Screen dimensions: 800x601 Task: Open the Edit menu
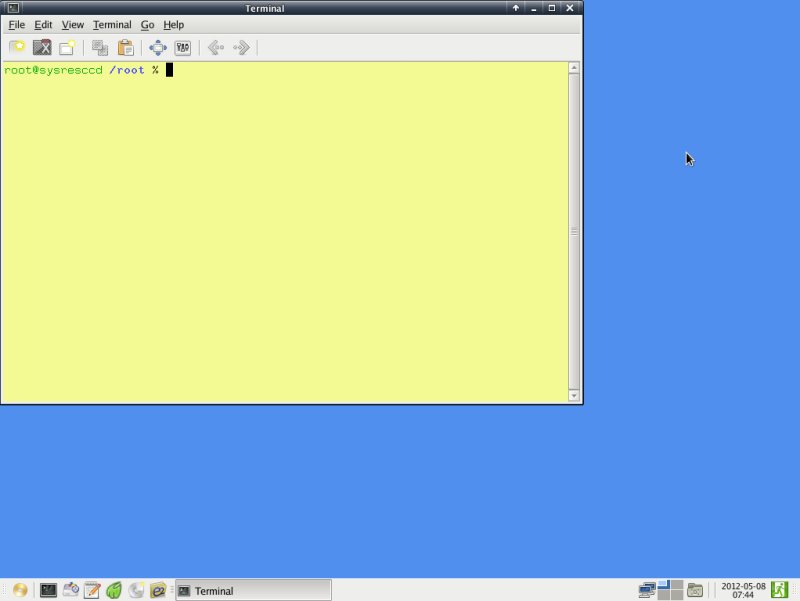point(43,24)
